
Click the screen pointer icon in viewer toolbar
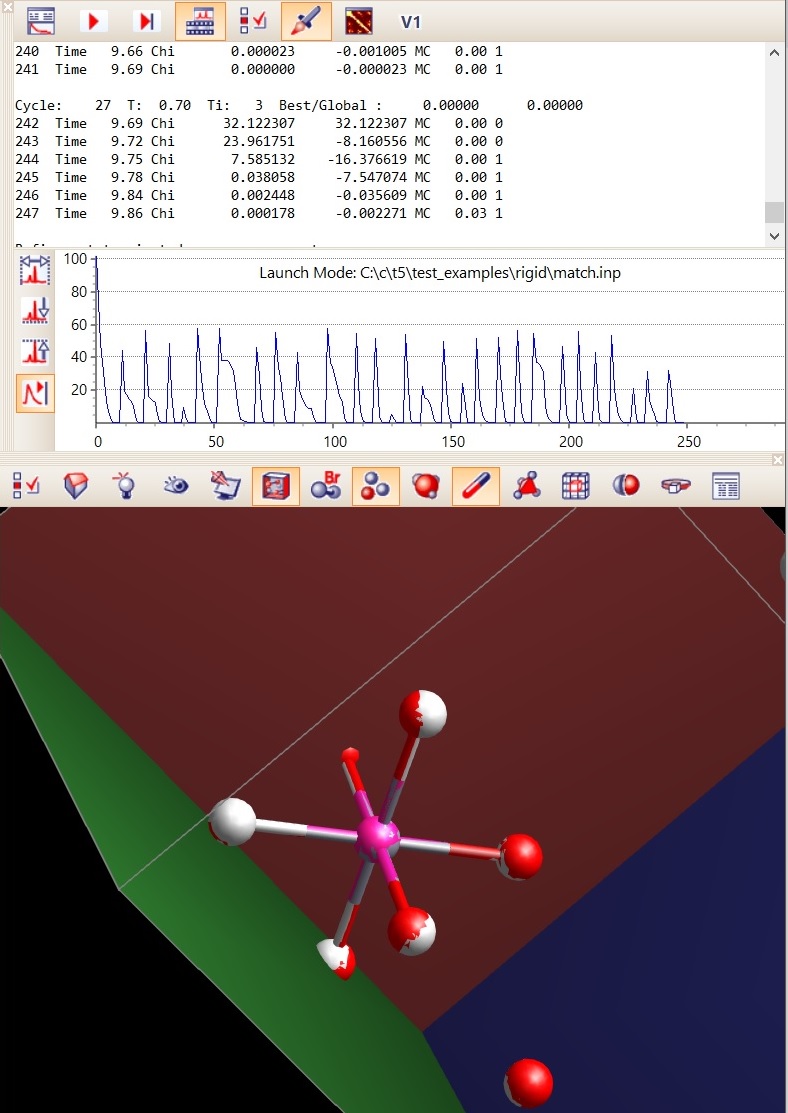(x=226, y=486)
